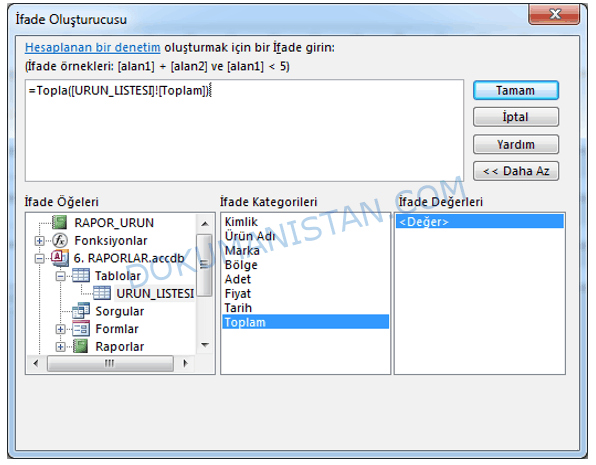
Task: Expand the Raporlar tree node
Action: tap(60, 347)
